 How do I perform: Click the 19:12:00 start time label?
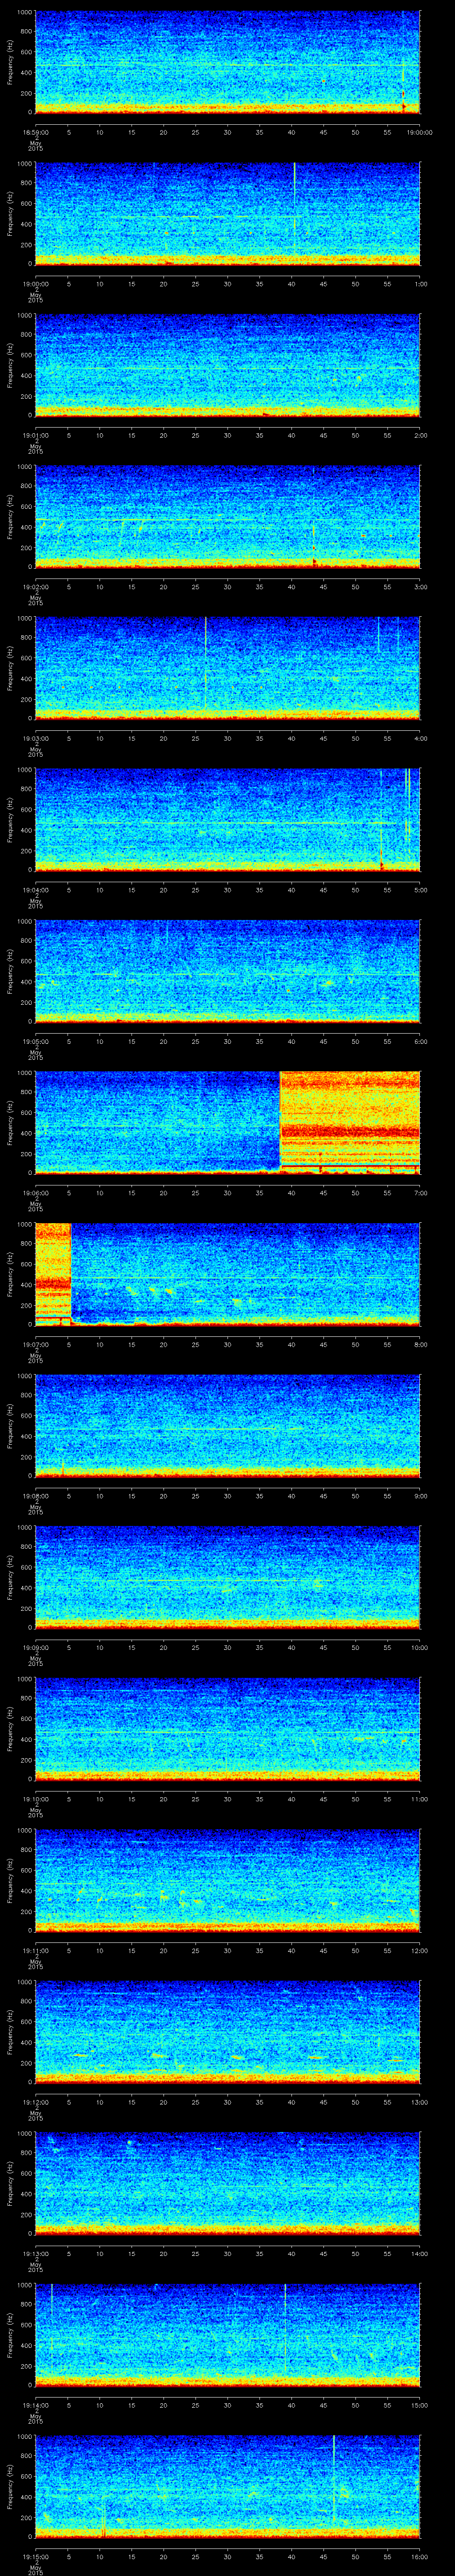tap(35, 2101)
